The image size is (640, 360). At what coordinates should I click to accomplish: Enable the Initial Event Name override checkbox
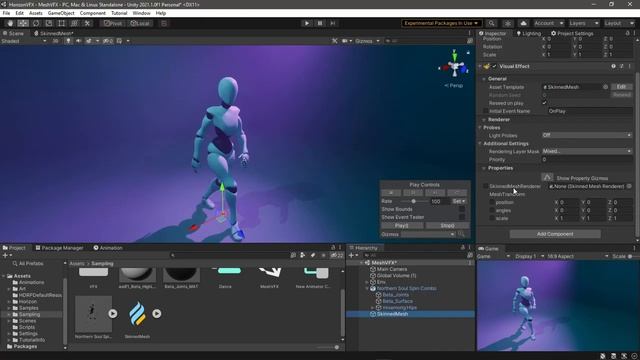485,111
